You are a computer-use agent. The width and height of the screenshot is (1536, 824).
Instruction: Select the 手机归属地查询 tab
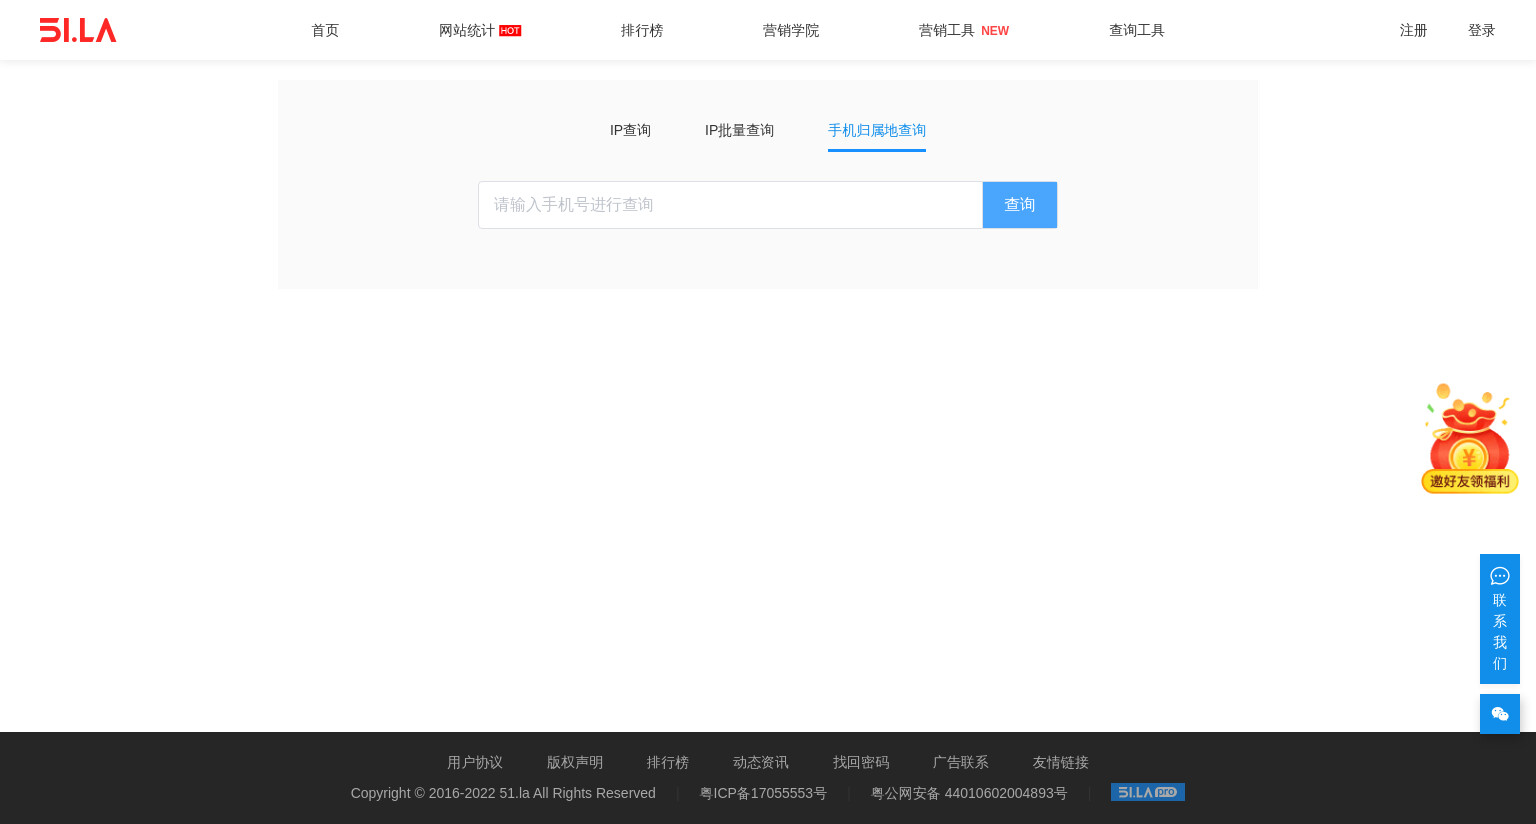(877, 131)
